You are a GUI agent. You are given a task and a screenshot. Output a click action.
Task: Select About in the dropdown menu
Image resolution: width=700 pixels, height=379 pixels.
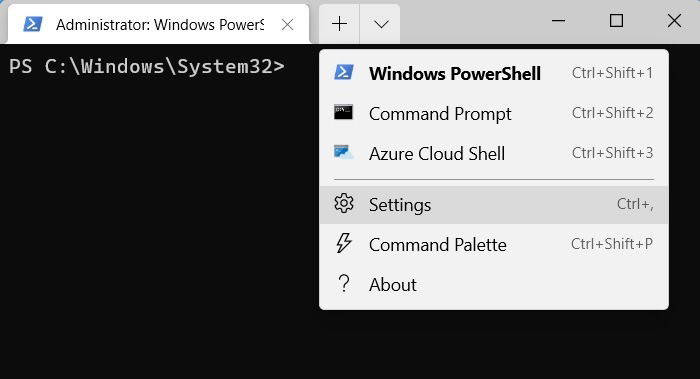click(x=494, y=284)
